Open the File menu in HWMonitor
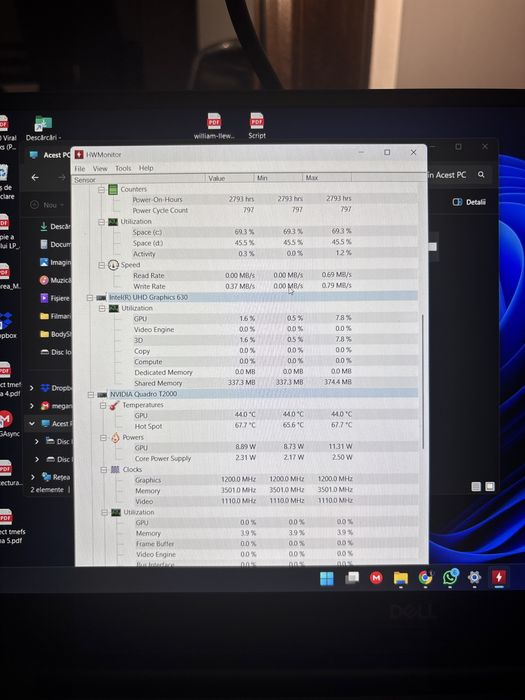The image size is (525, 700). point(80,169)
